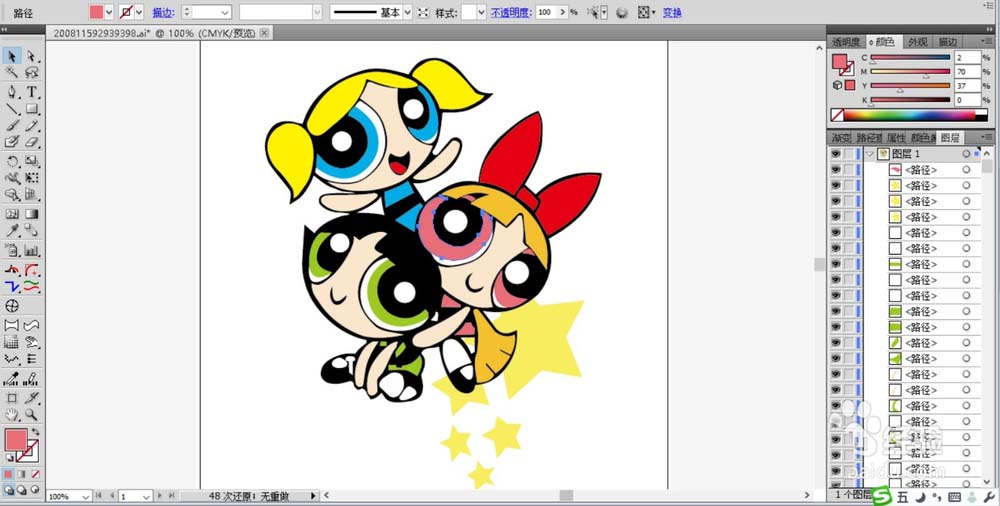Viewport: 1000px width, 506px height.
Task: Select the Rectangle tool
Action: click(31, 109)
